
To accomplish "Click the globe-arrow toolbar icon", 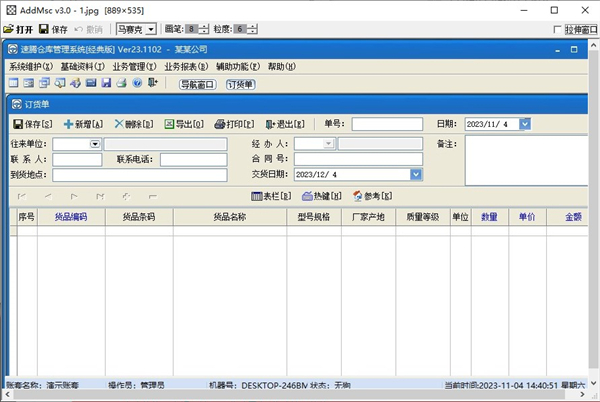I will pyautogui.click(x=75, y=83).
